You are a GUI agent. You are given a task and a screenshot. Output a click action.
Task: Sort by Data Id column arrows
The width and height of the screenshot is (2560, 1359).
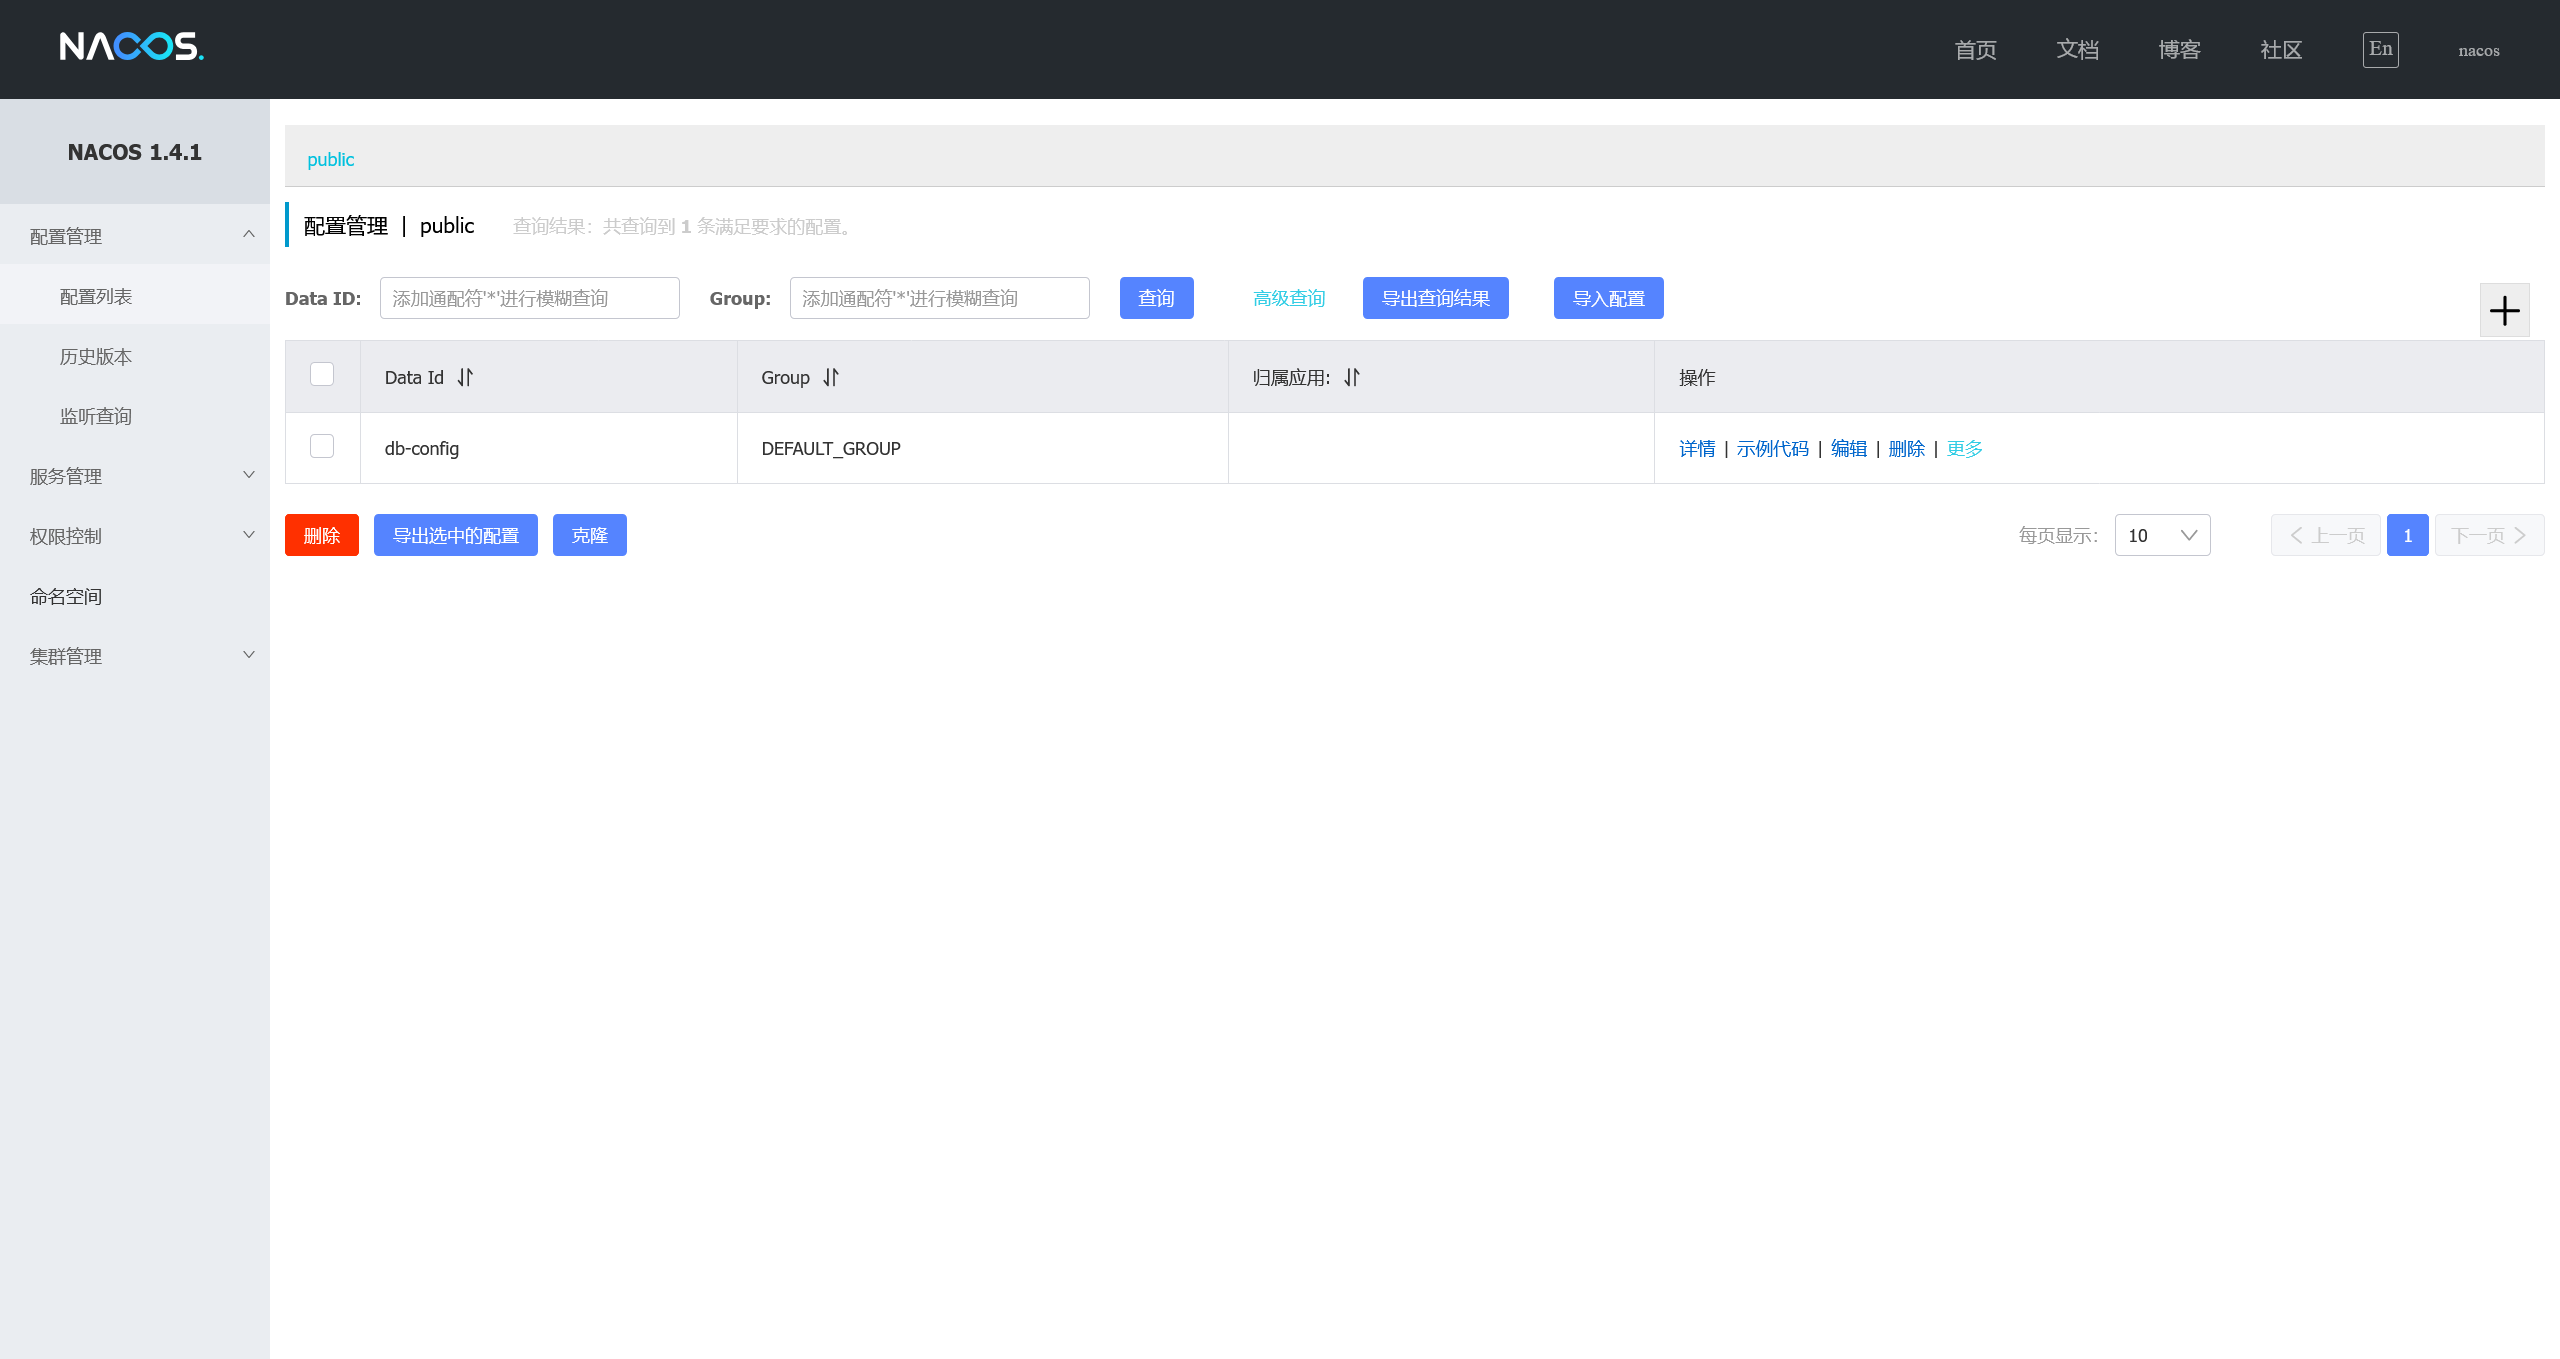point(465,377)
